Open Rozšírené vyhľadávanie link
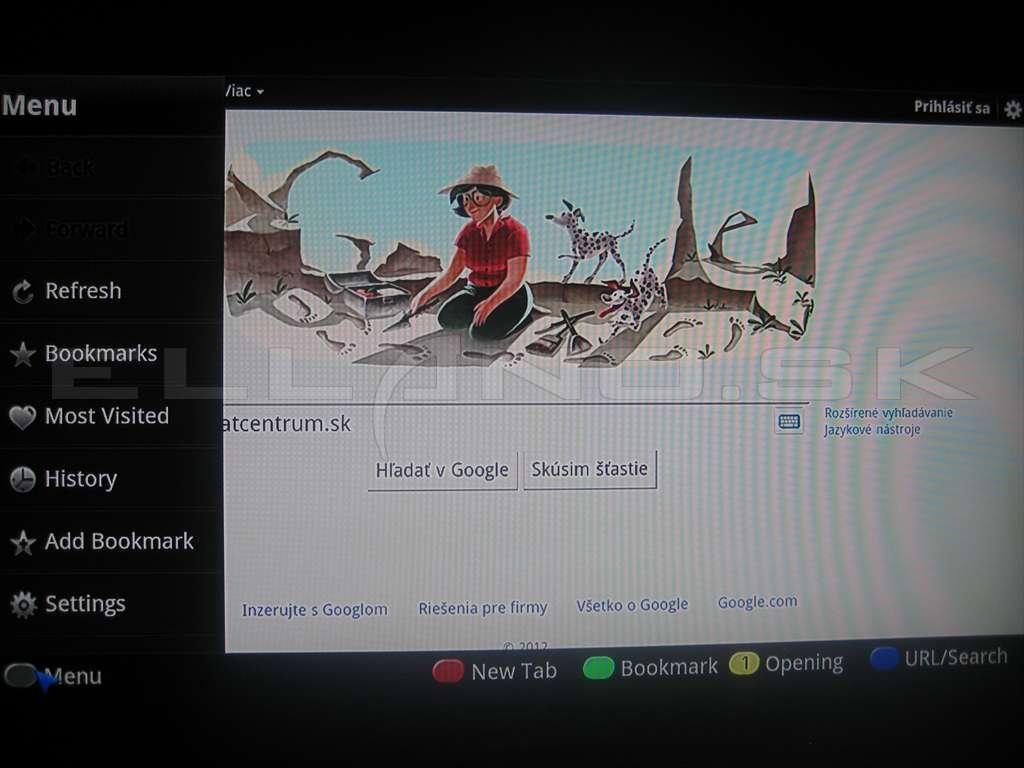 (x=888, y=413)
